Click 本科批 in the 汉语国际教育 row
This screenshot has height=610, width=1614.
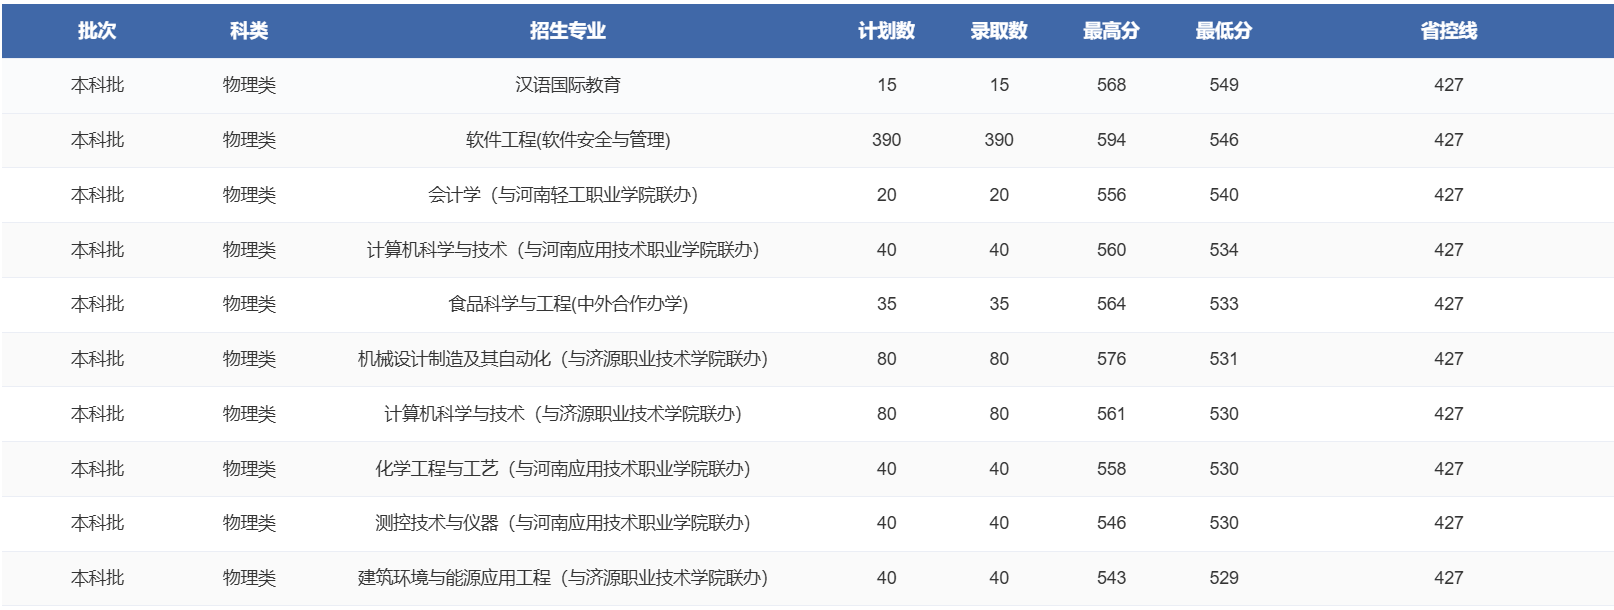click(97, 85)
